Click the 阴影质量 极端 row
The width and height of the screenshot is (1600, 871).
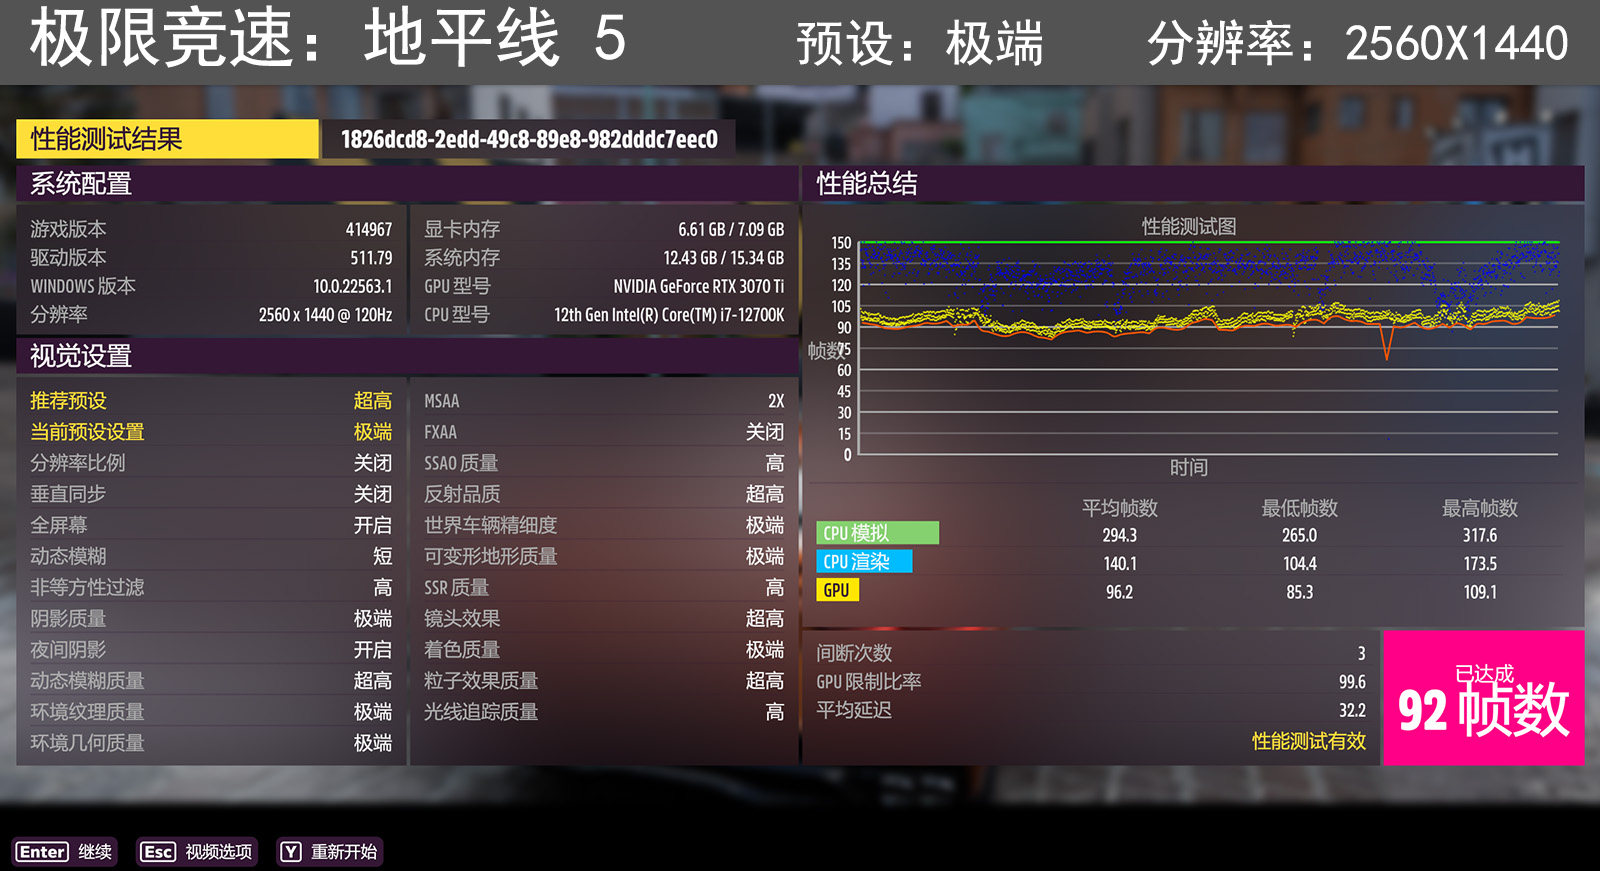pyautogui.click(x=211, y=619)
